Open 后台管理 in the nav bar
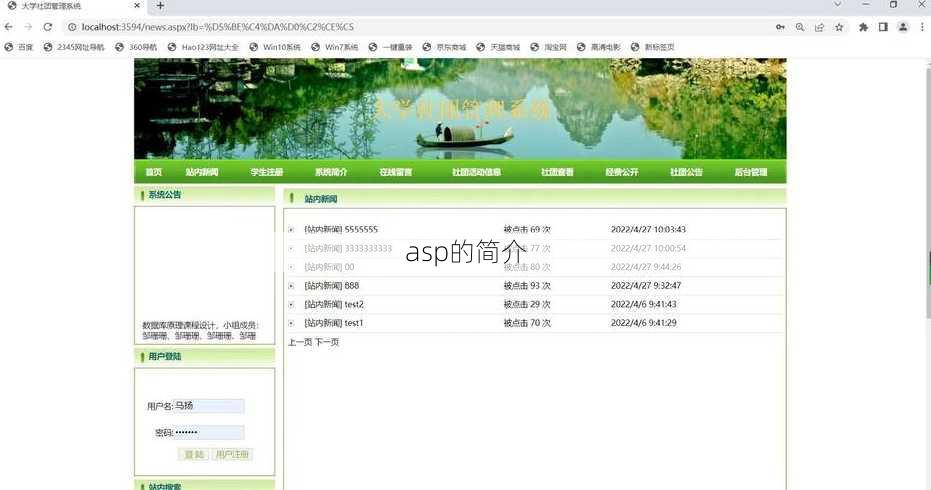931x490 pixels. coord(751,172)
